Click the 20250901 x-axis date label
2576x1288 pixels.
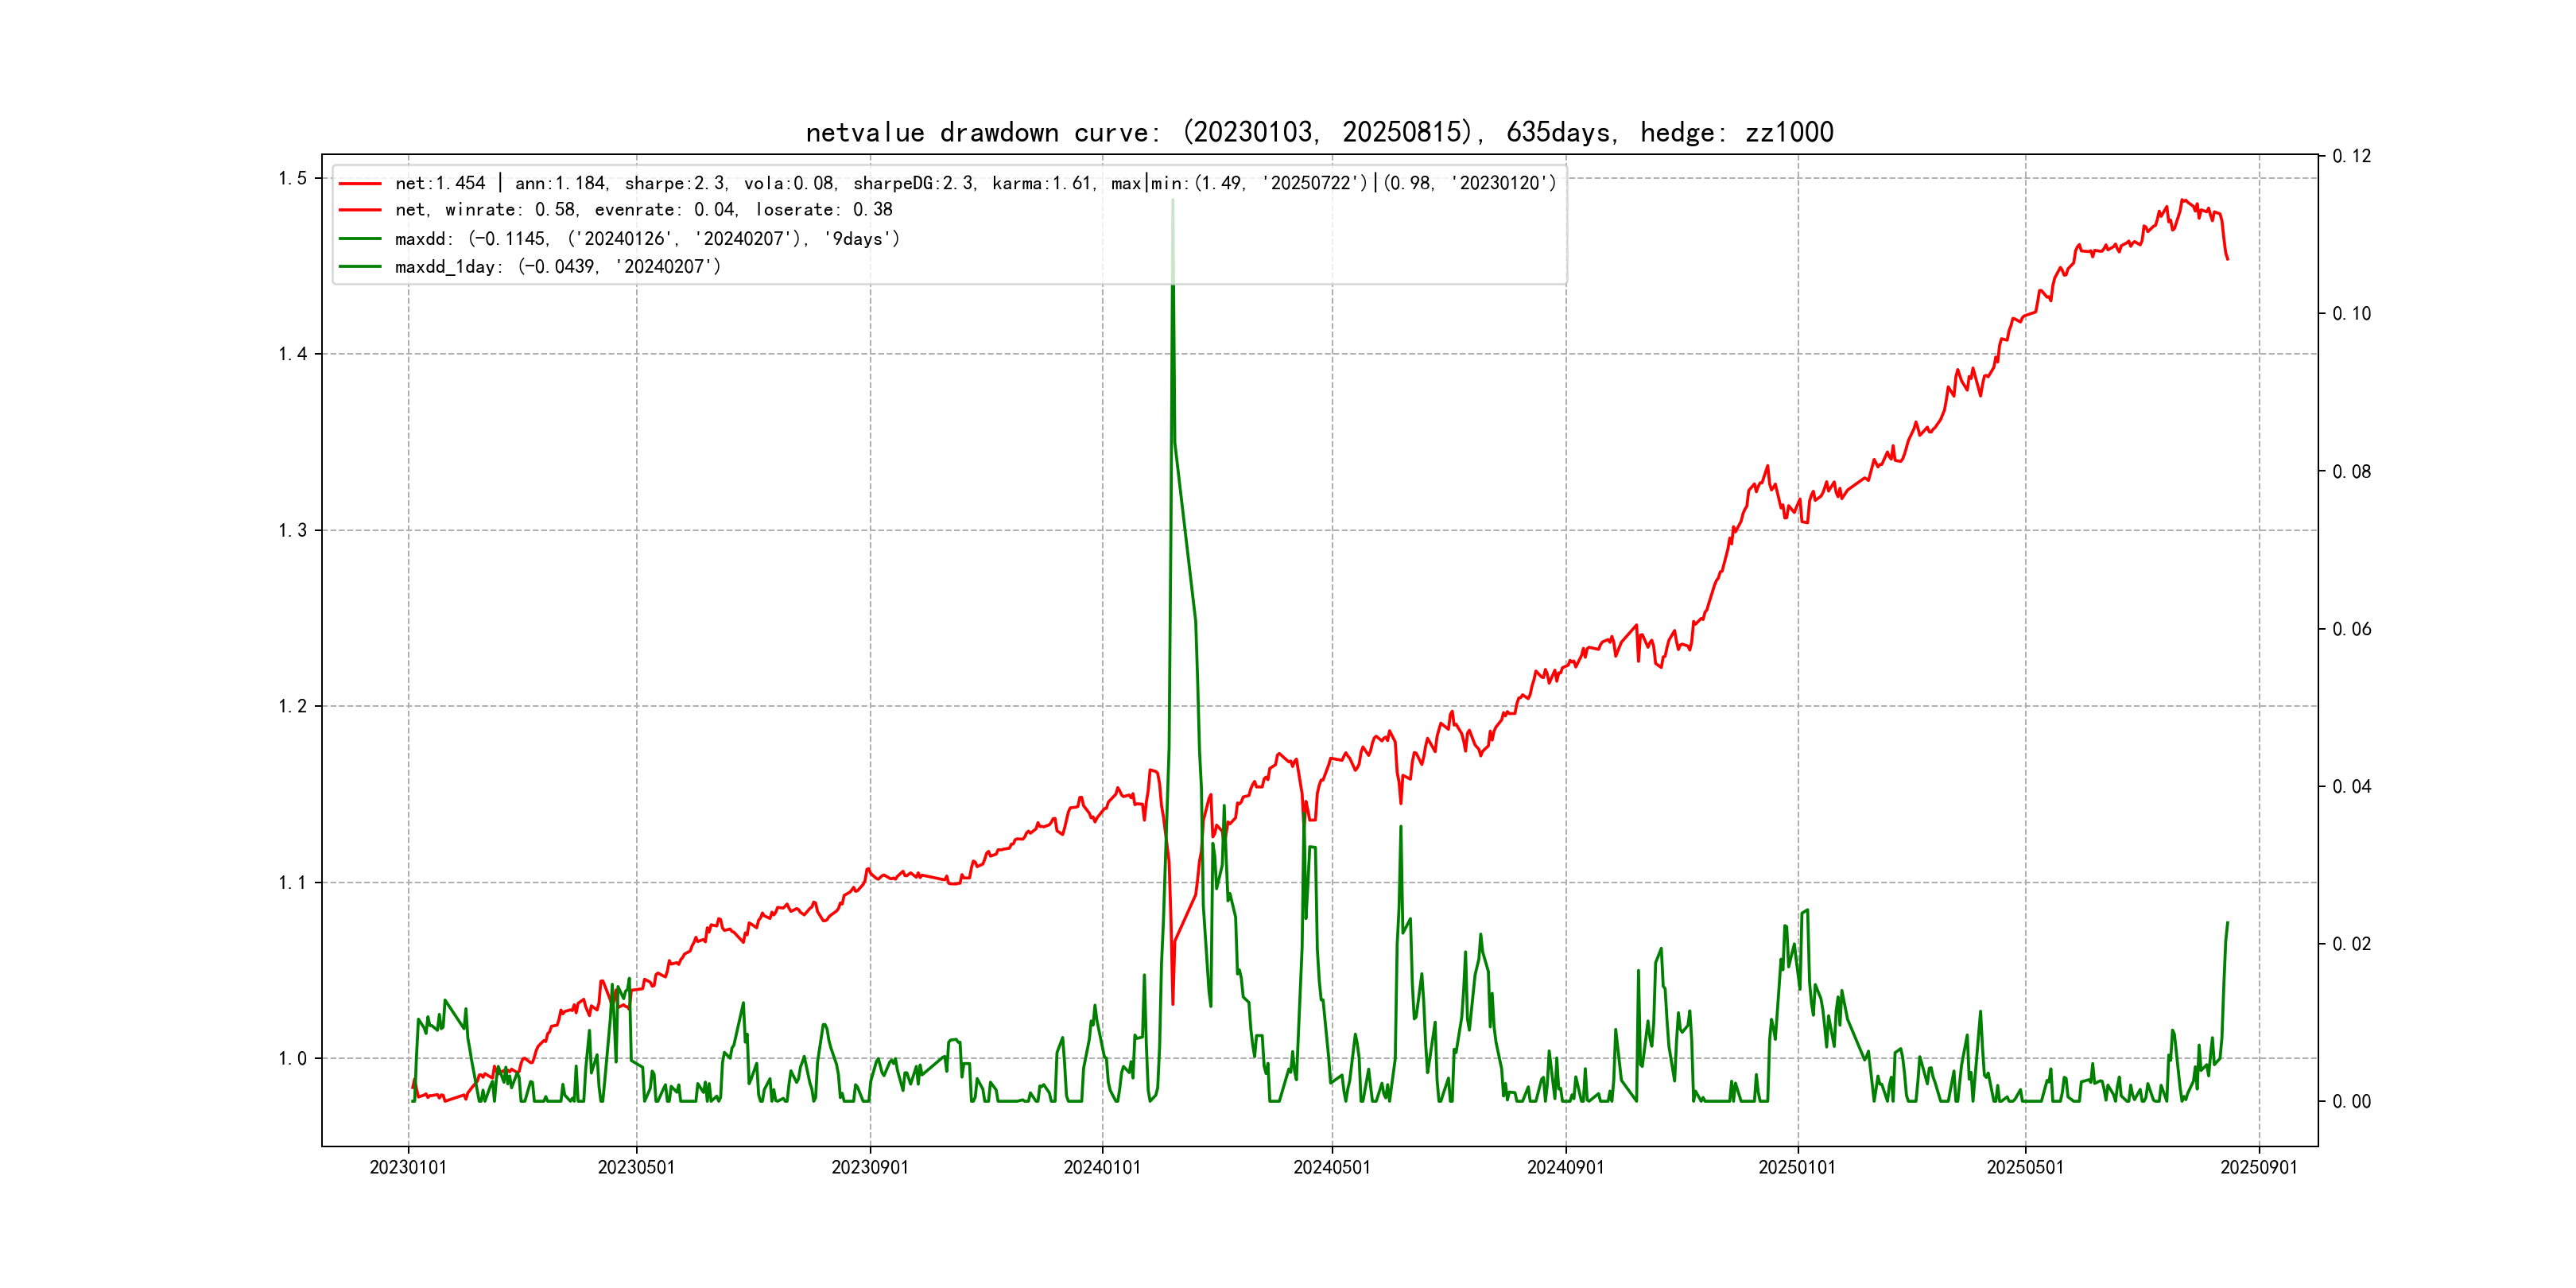[x=2259, y=1168]
